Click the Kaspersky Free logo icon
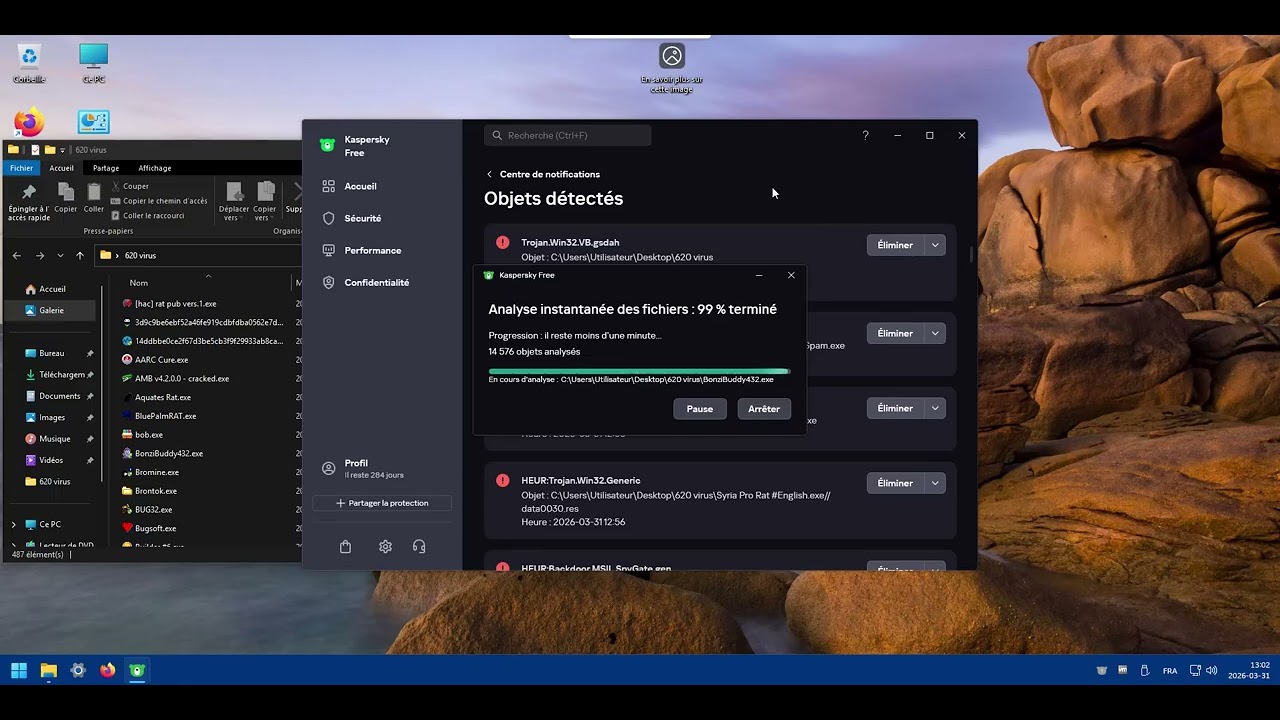 (x=327, y=145)
